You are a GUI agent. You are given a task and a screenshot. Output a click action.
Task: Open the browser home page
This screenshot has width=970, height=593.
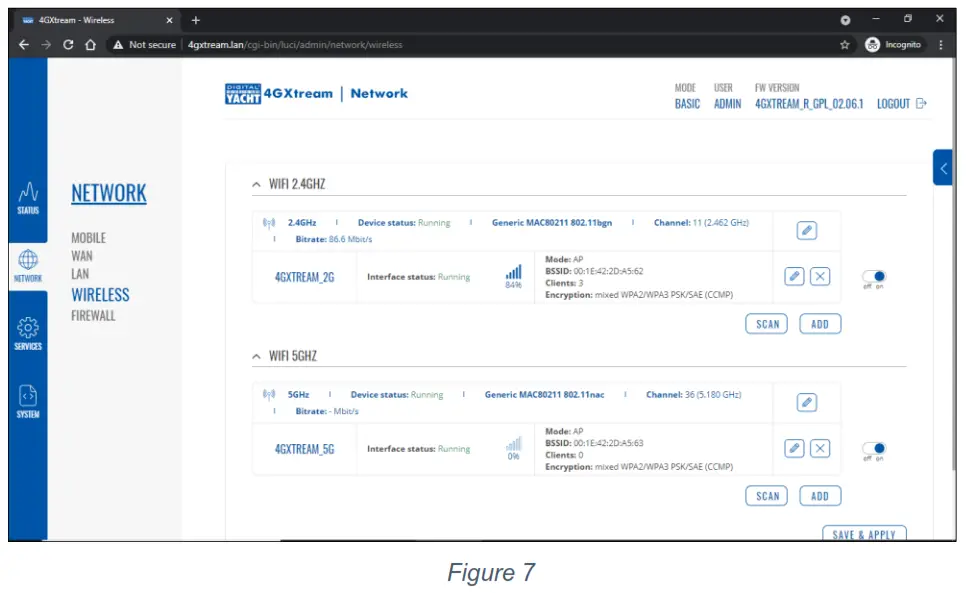(90, 45)
